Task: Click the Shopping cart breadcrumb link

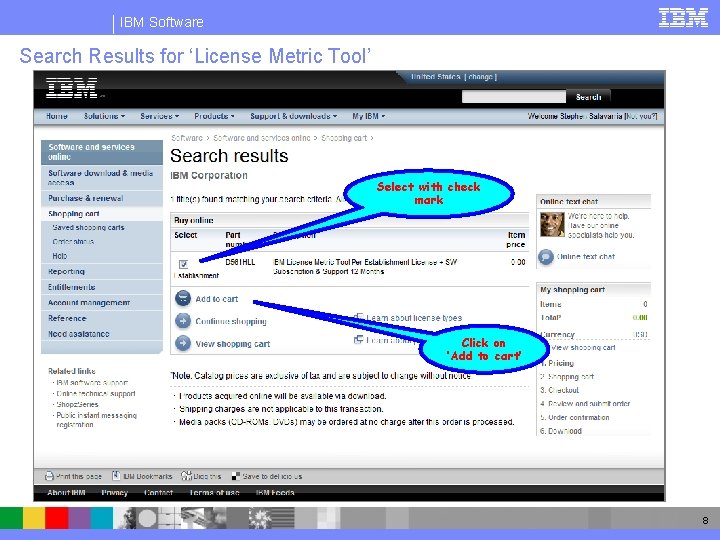Action: (344, 138)
